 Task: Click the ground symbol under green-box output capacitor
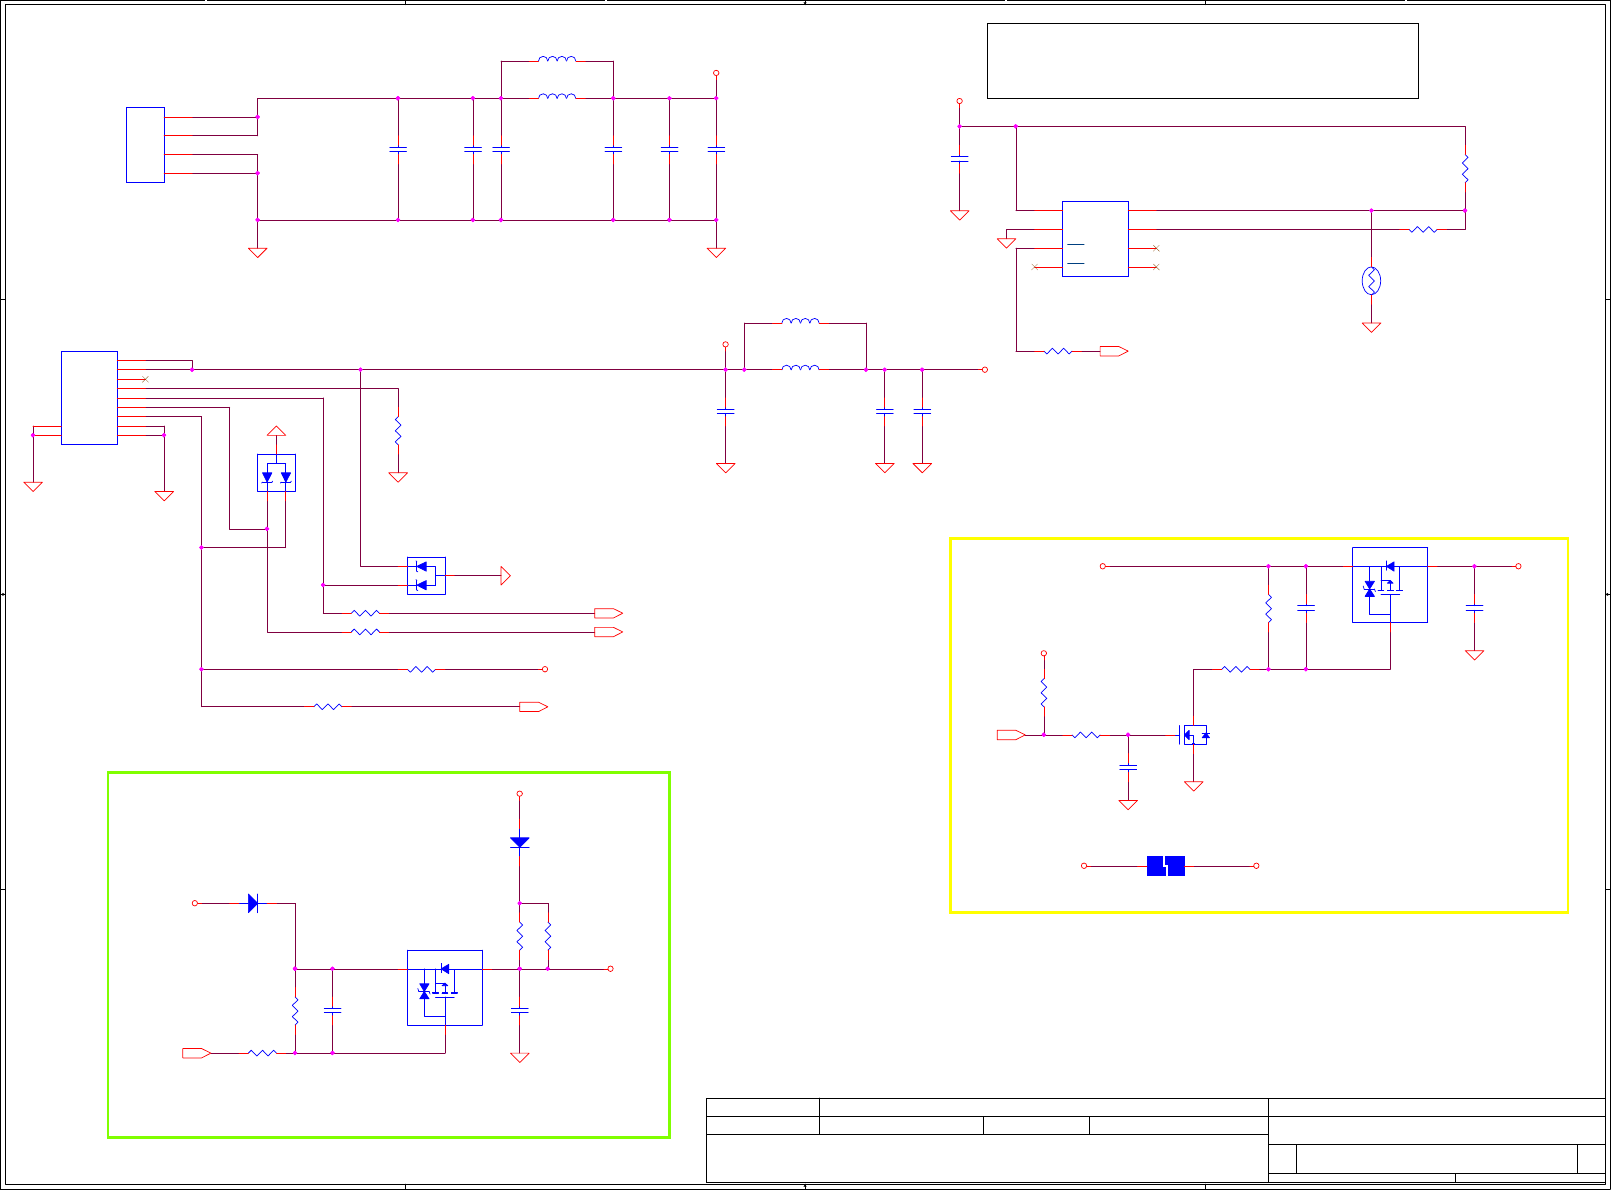519,1057
